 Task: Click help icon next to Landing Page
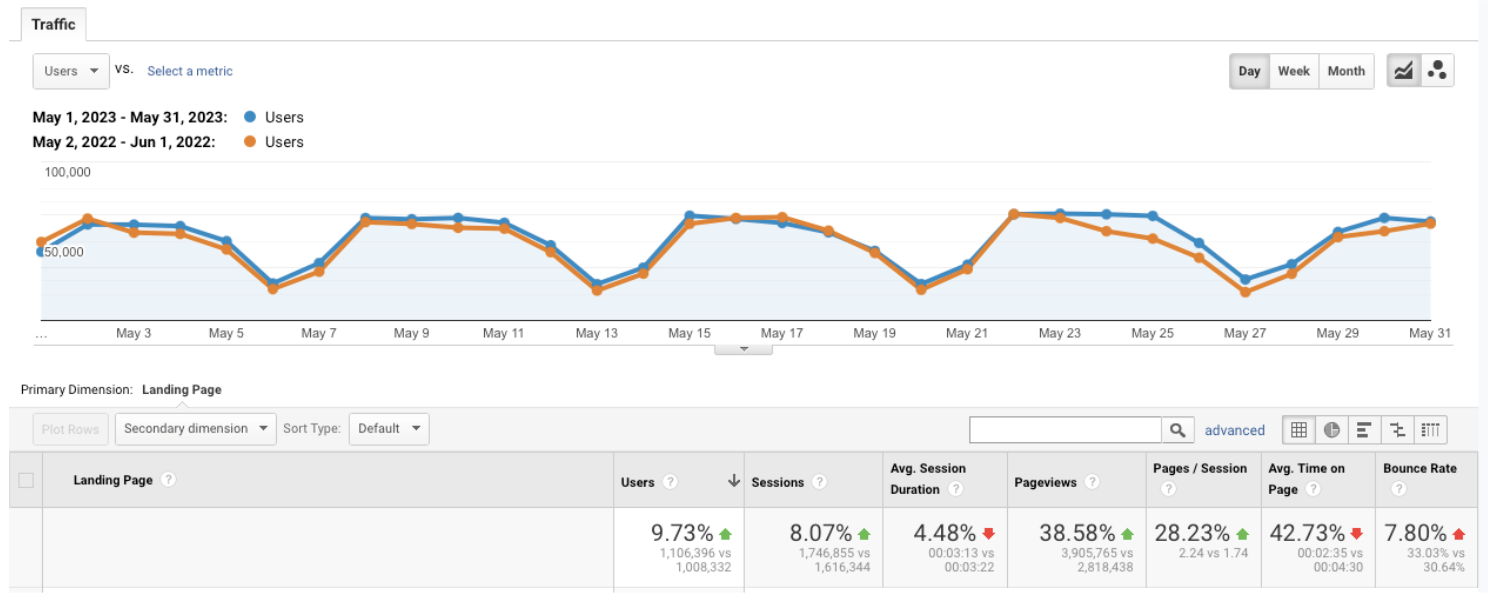(169, 480)
